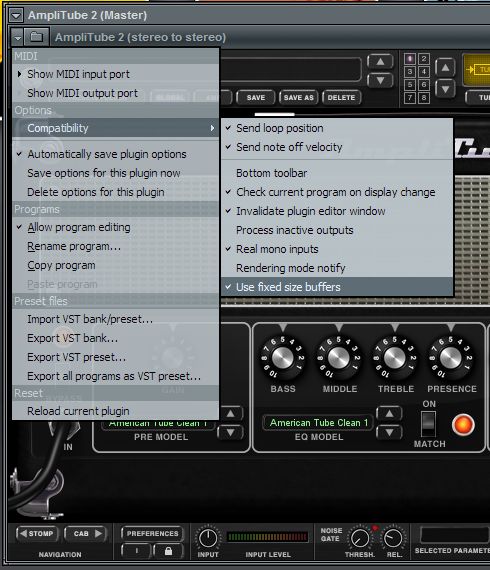This screenshot has width=490, height=570.
Task: Toggle Use fixed size buffers
Action: (x=337, y=287)
